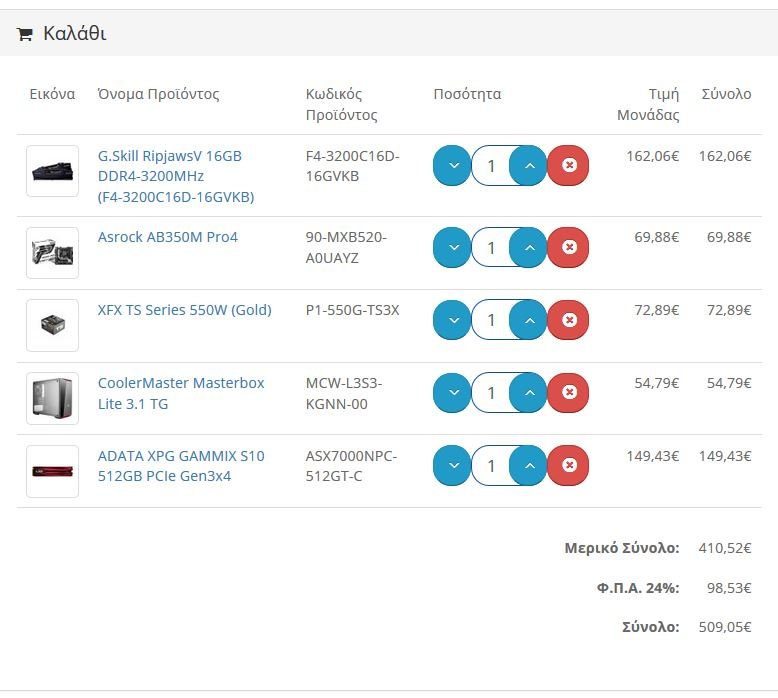Decrease quantity of G.Skill RipjawsV RAM
Screen dimensions: 778x698
coord(452,165)
